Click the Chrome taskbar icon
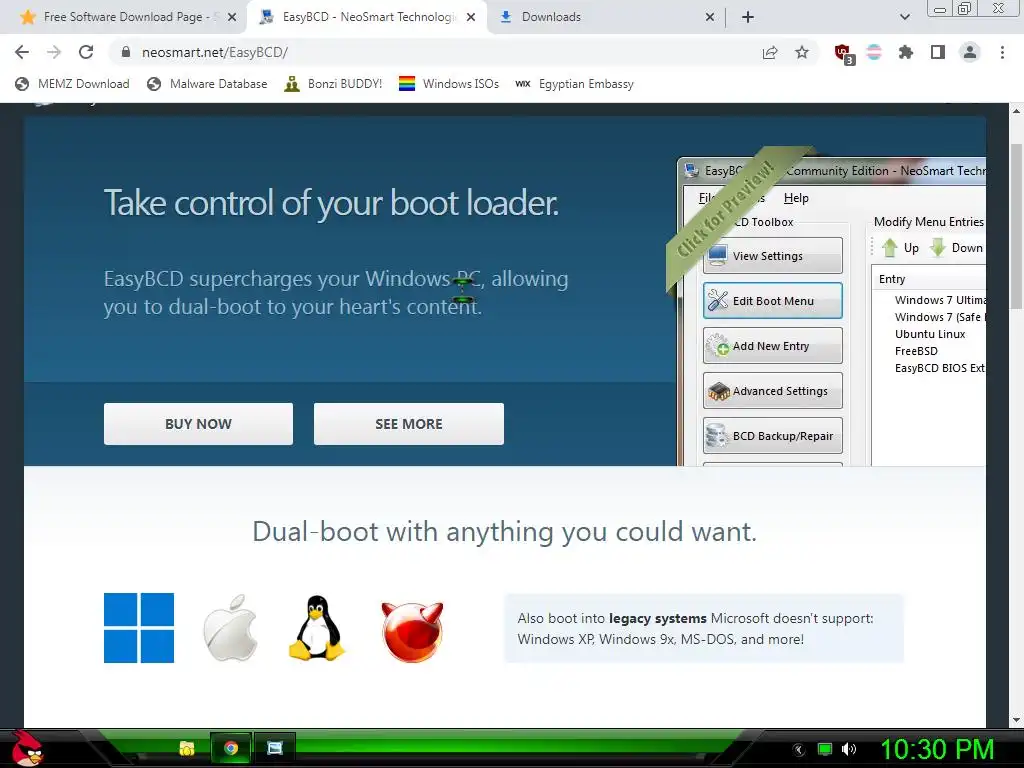1024x768 pixels. (x=231, y=748)
